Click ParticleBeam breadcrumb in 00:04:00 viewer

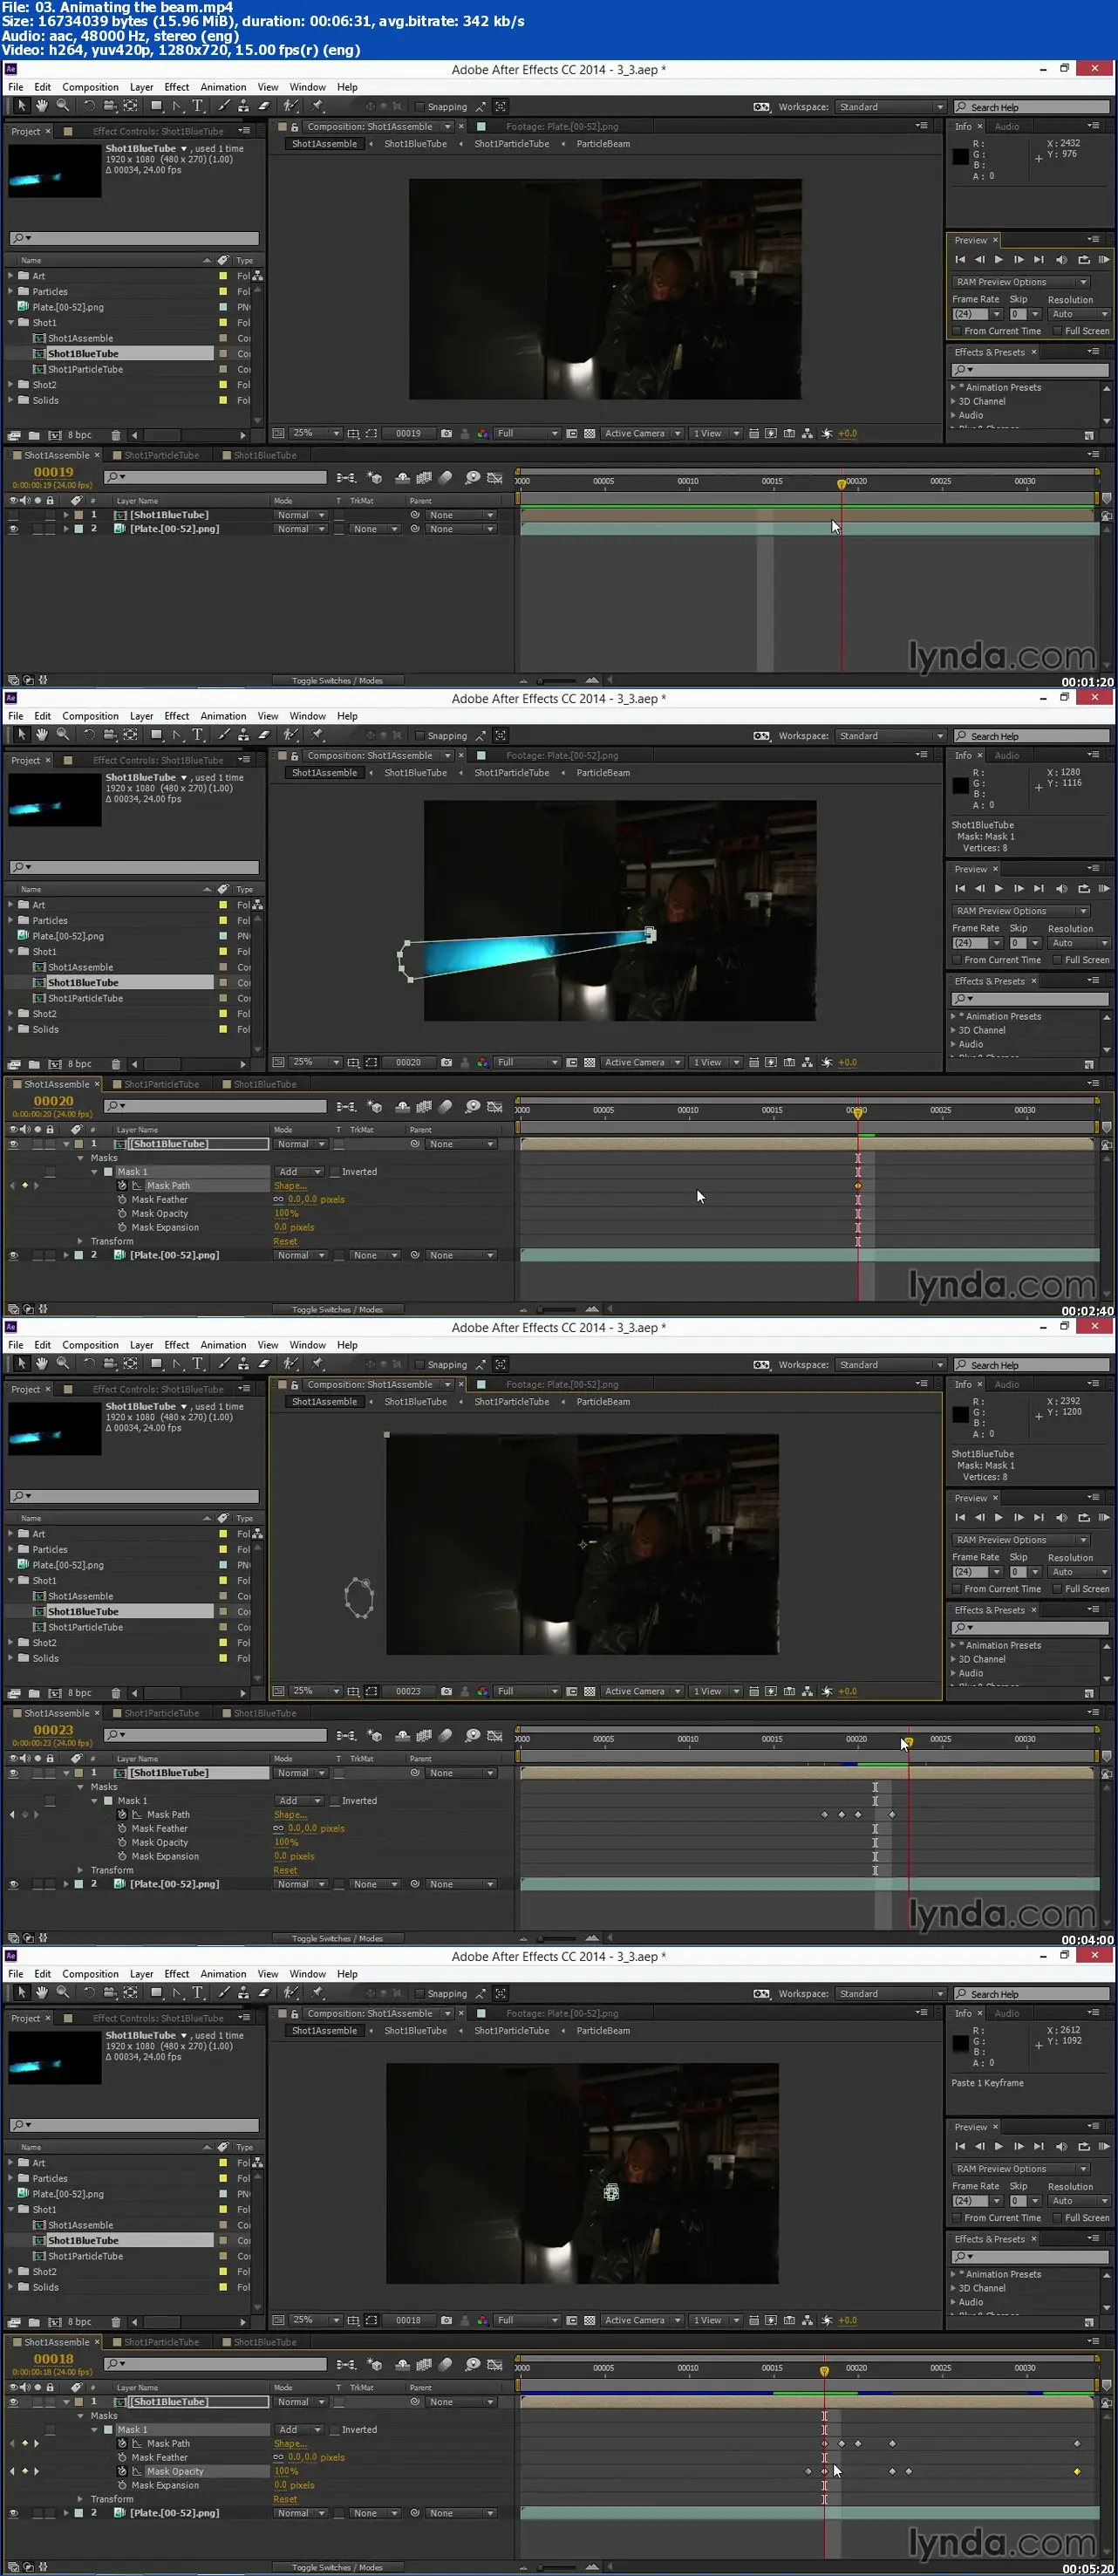(603, 1402)
